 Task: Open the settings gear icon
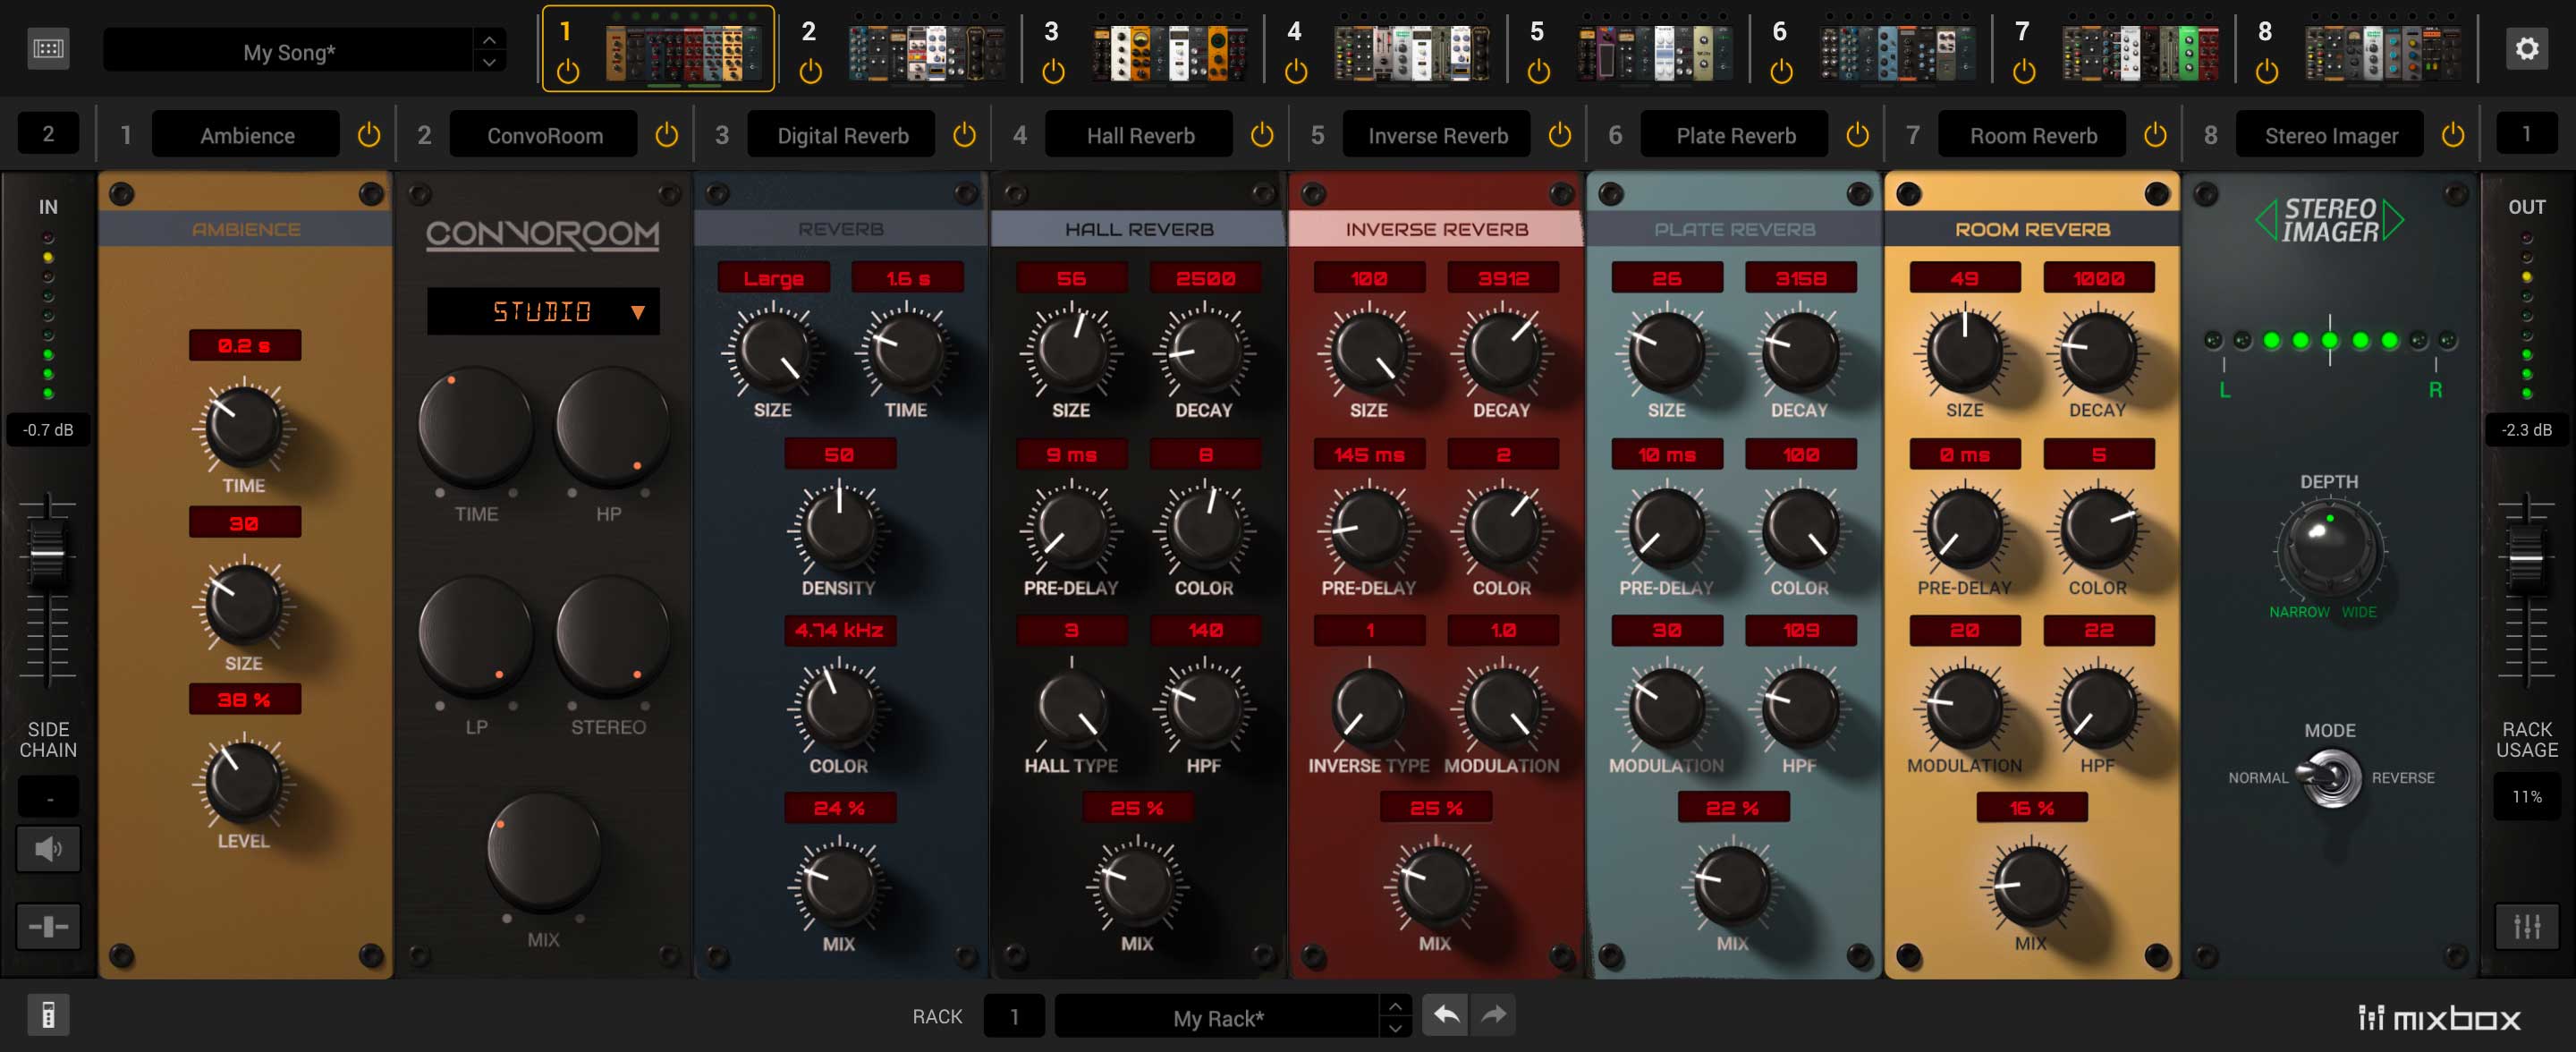(x=2526, y=49)
